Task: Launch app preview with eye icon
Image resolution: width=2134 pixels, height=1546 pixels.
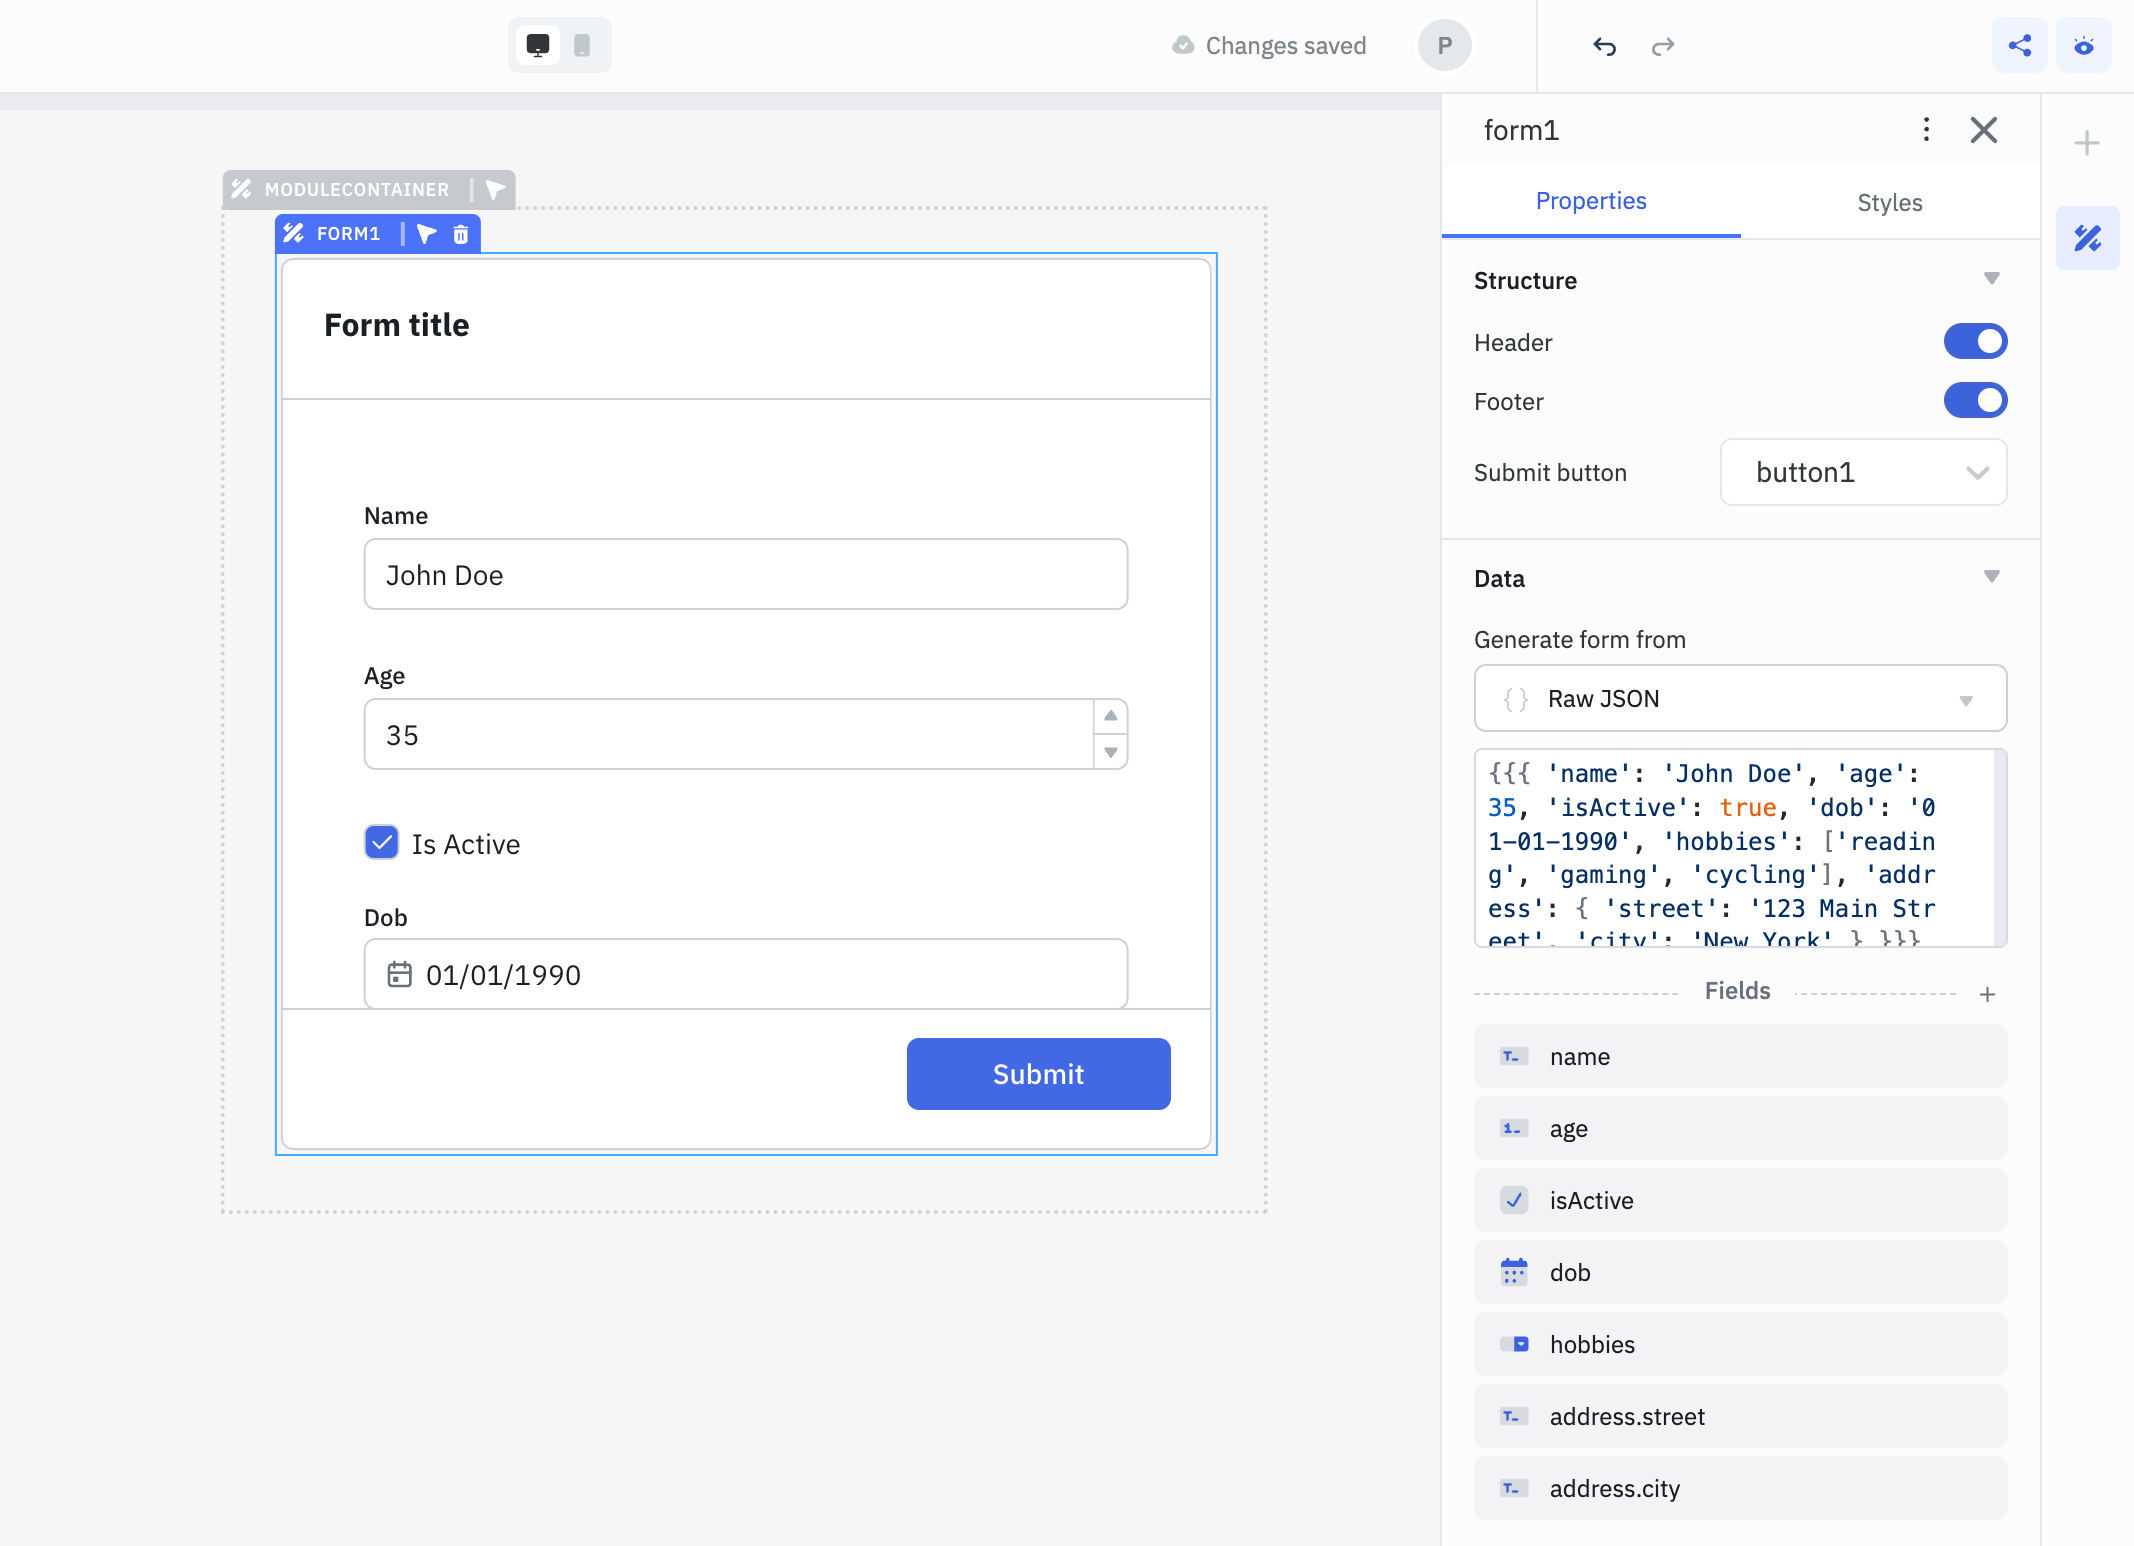Action: [x=2084, y=45]
